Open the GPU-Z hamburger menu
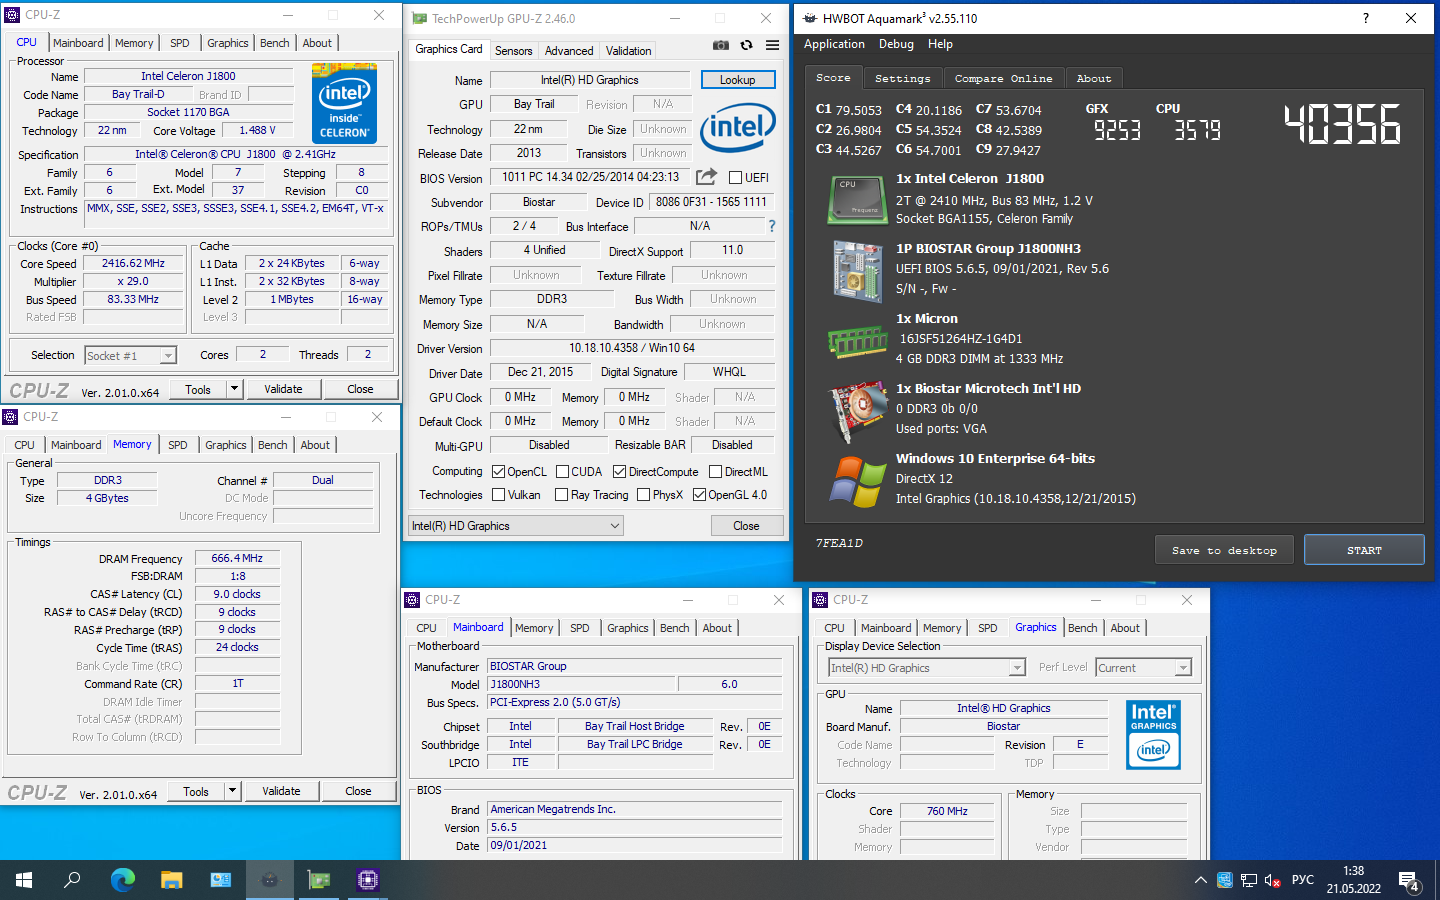The width and height of the screenshot is (1440, 900). click(772, 45)
